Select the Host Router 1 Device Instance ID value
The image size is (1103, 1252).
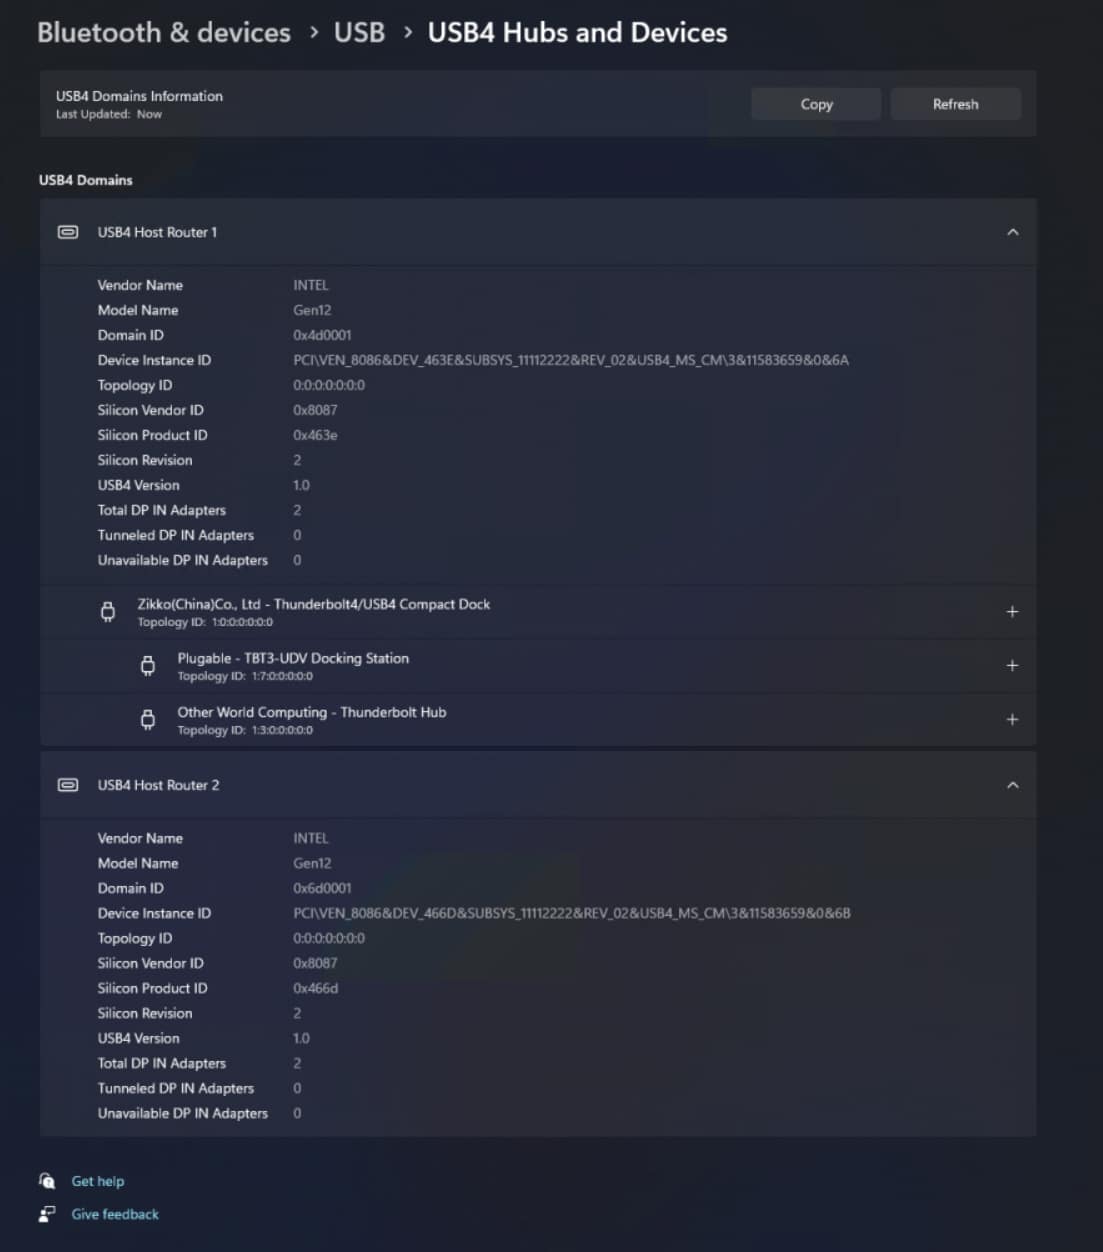(570, 360)
